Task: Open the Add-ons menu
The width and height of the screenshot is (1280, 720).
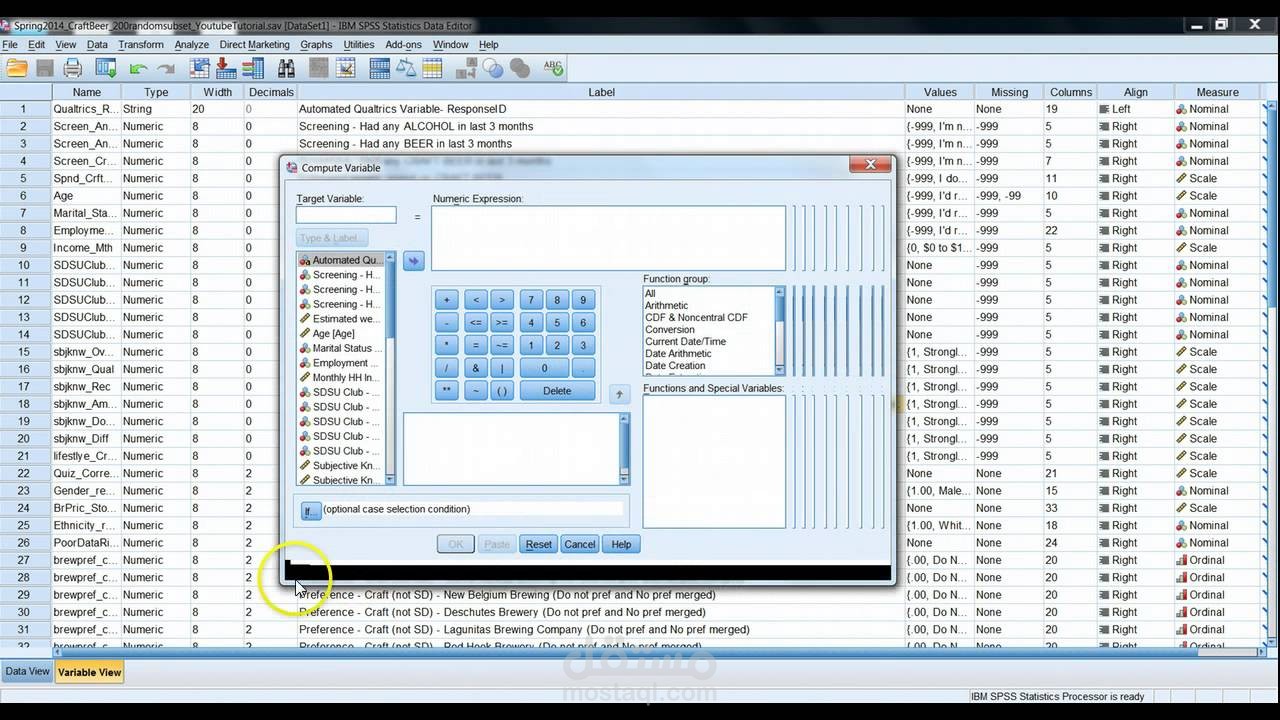Action: pos(403,45)
